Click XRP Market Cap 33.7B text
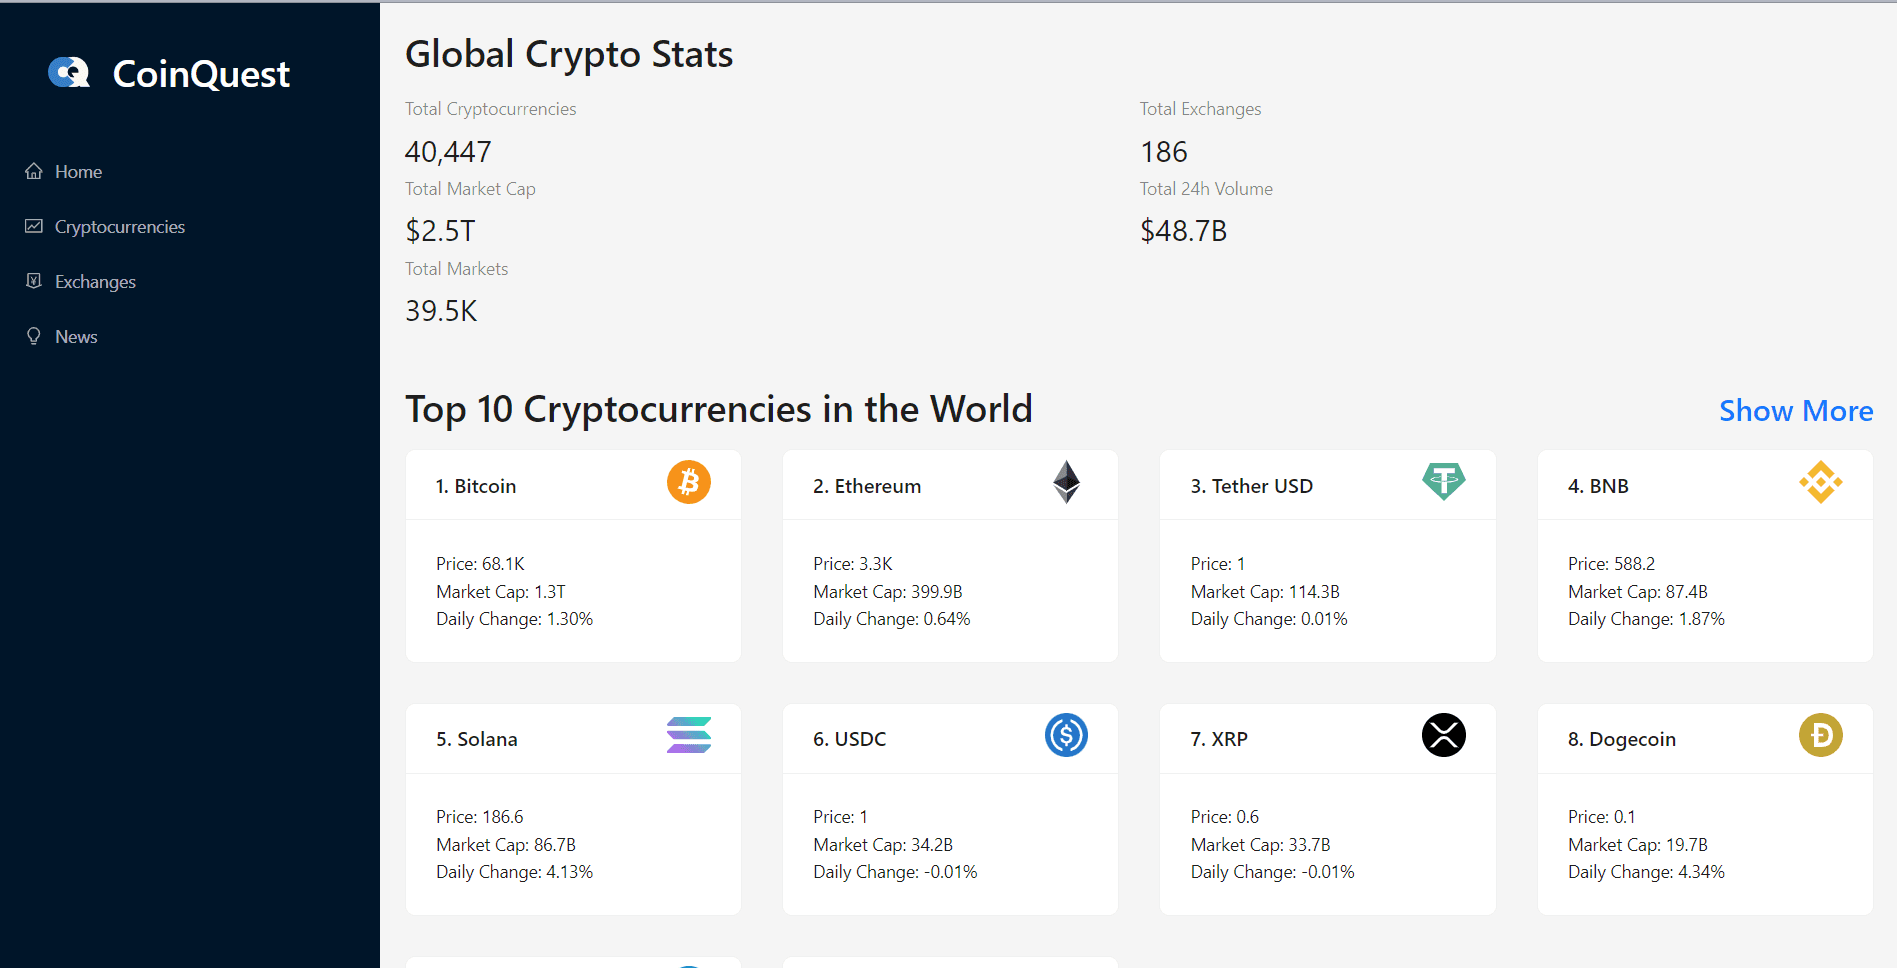1897x968 pixels. 1261,845
